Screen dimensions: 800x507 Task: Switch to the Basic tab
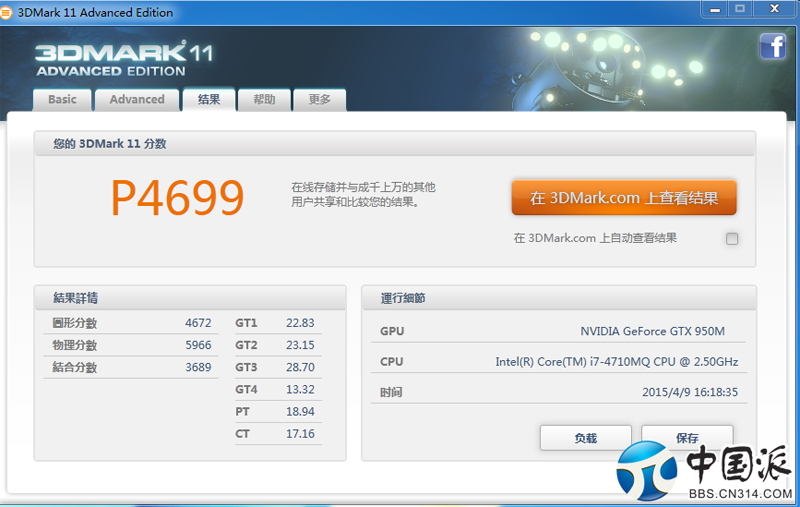tap(62, 99)
